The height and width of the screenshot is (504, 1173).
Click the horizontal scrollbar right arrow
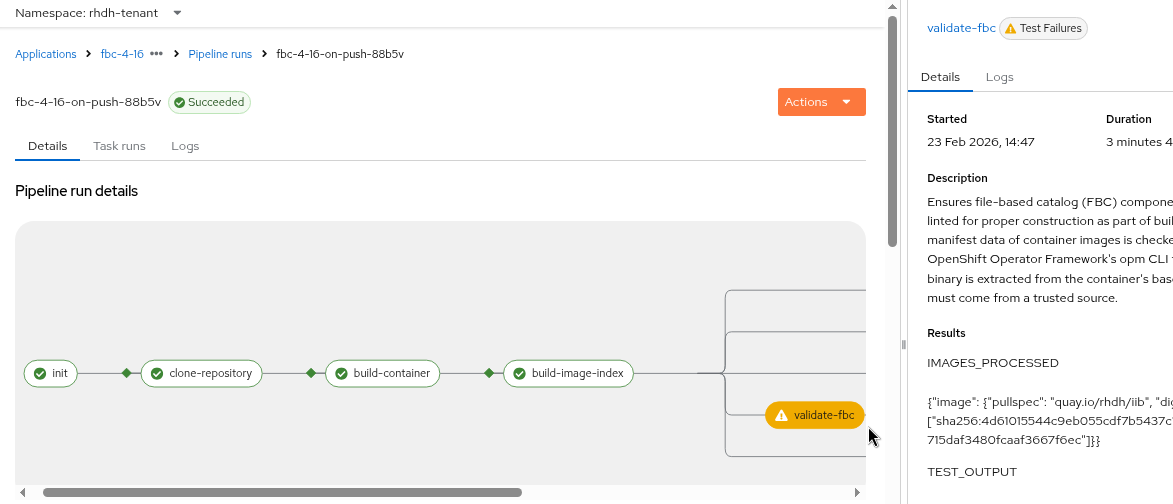[857, 493]
